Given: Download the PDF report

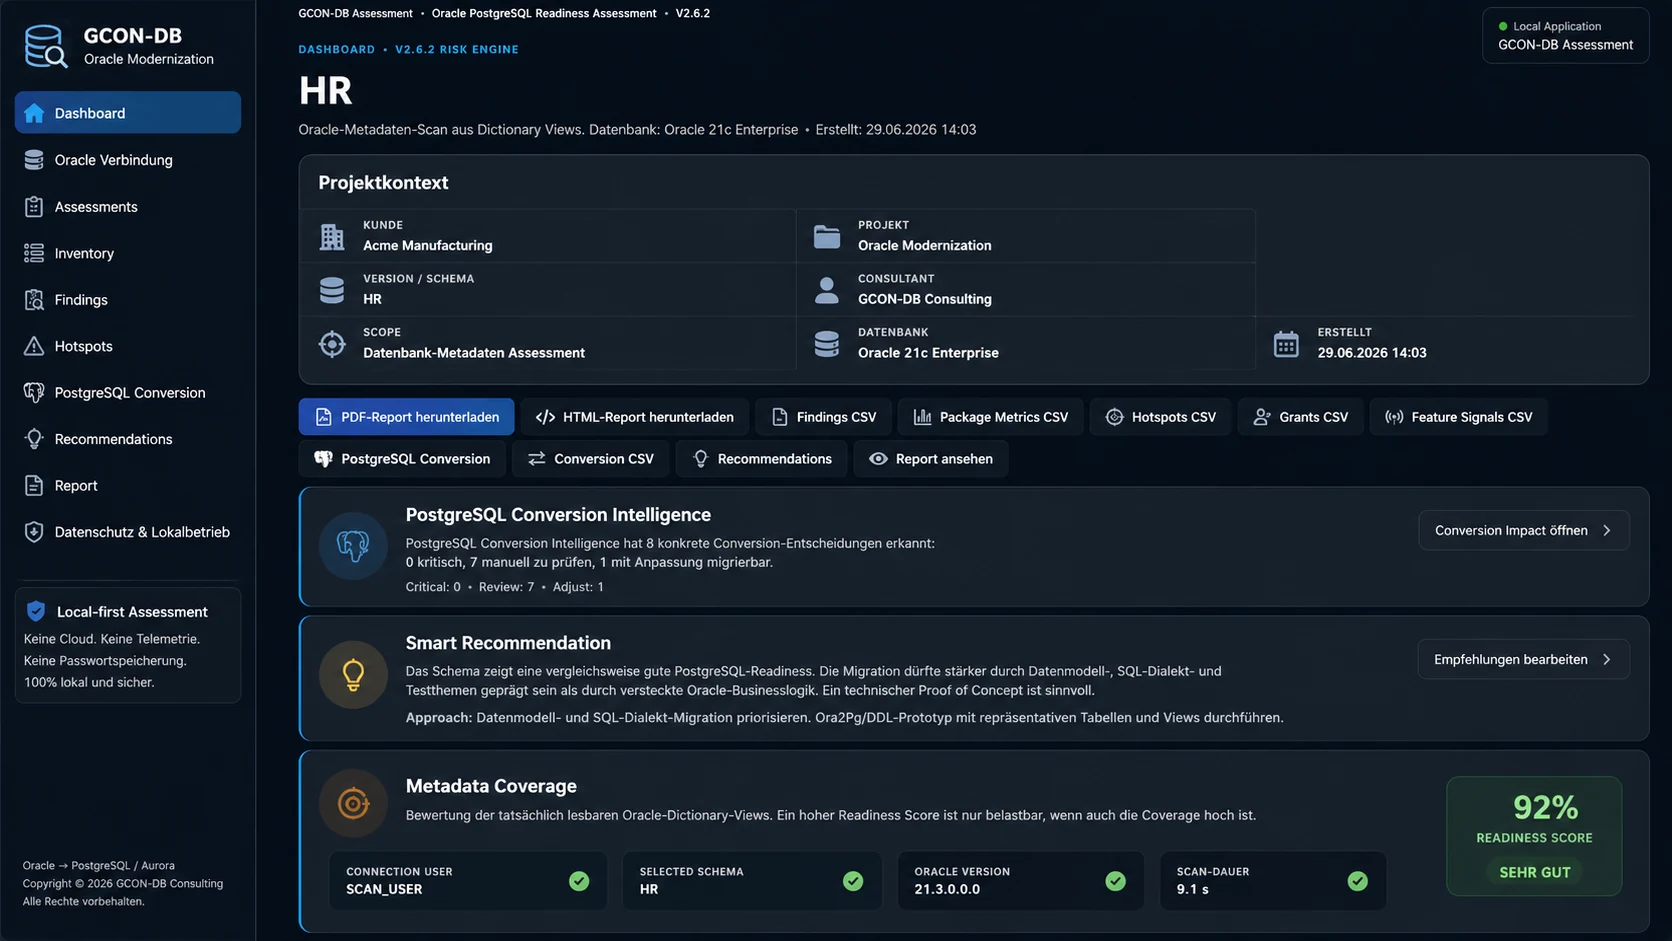Looking at the screenshot, I should (406, 417).
